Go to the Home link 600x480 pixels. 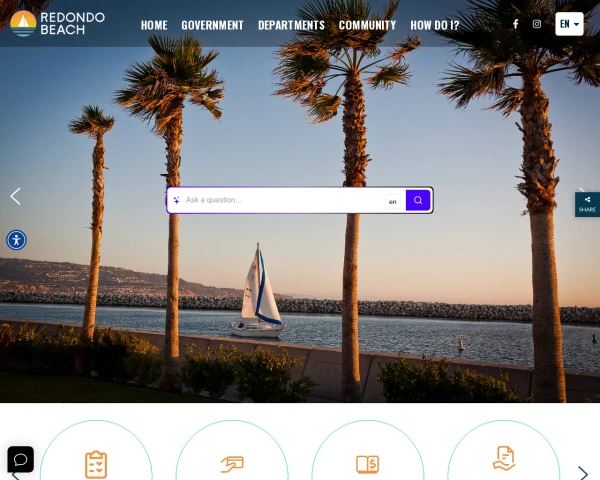(x=154, y=25)
